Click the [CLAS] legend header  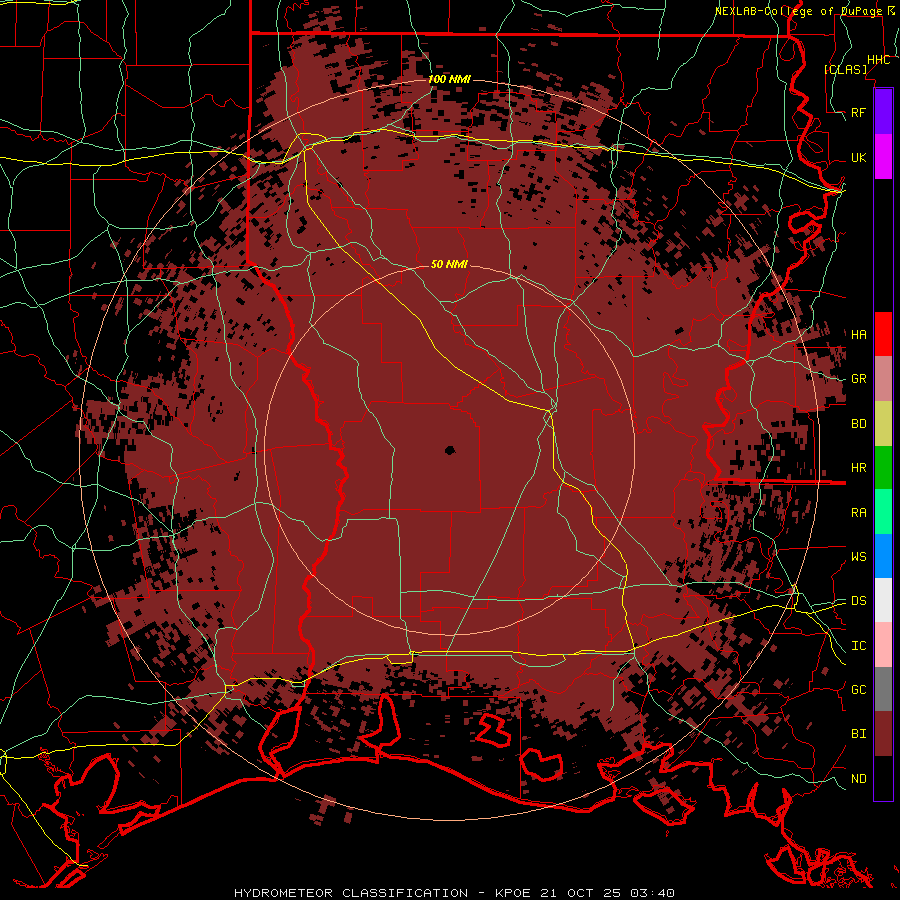pos(845,69)
